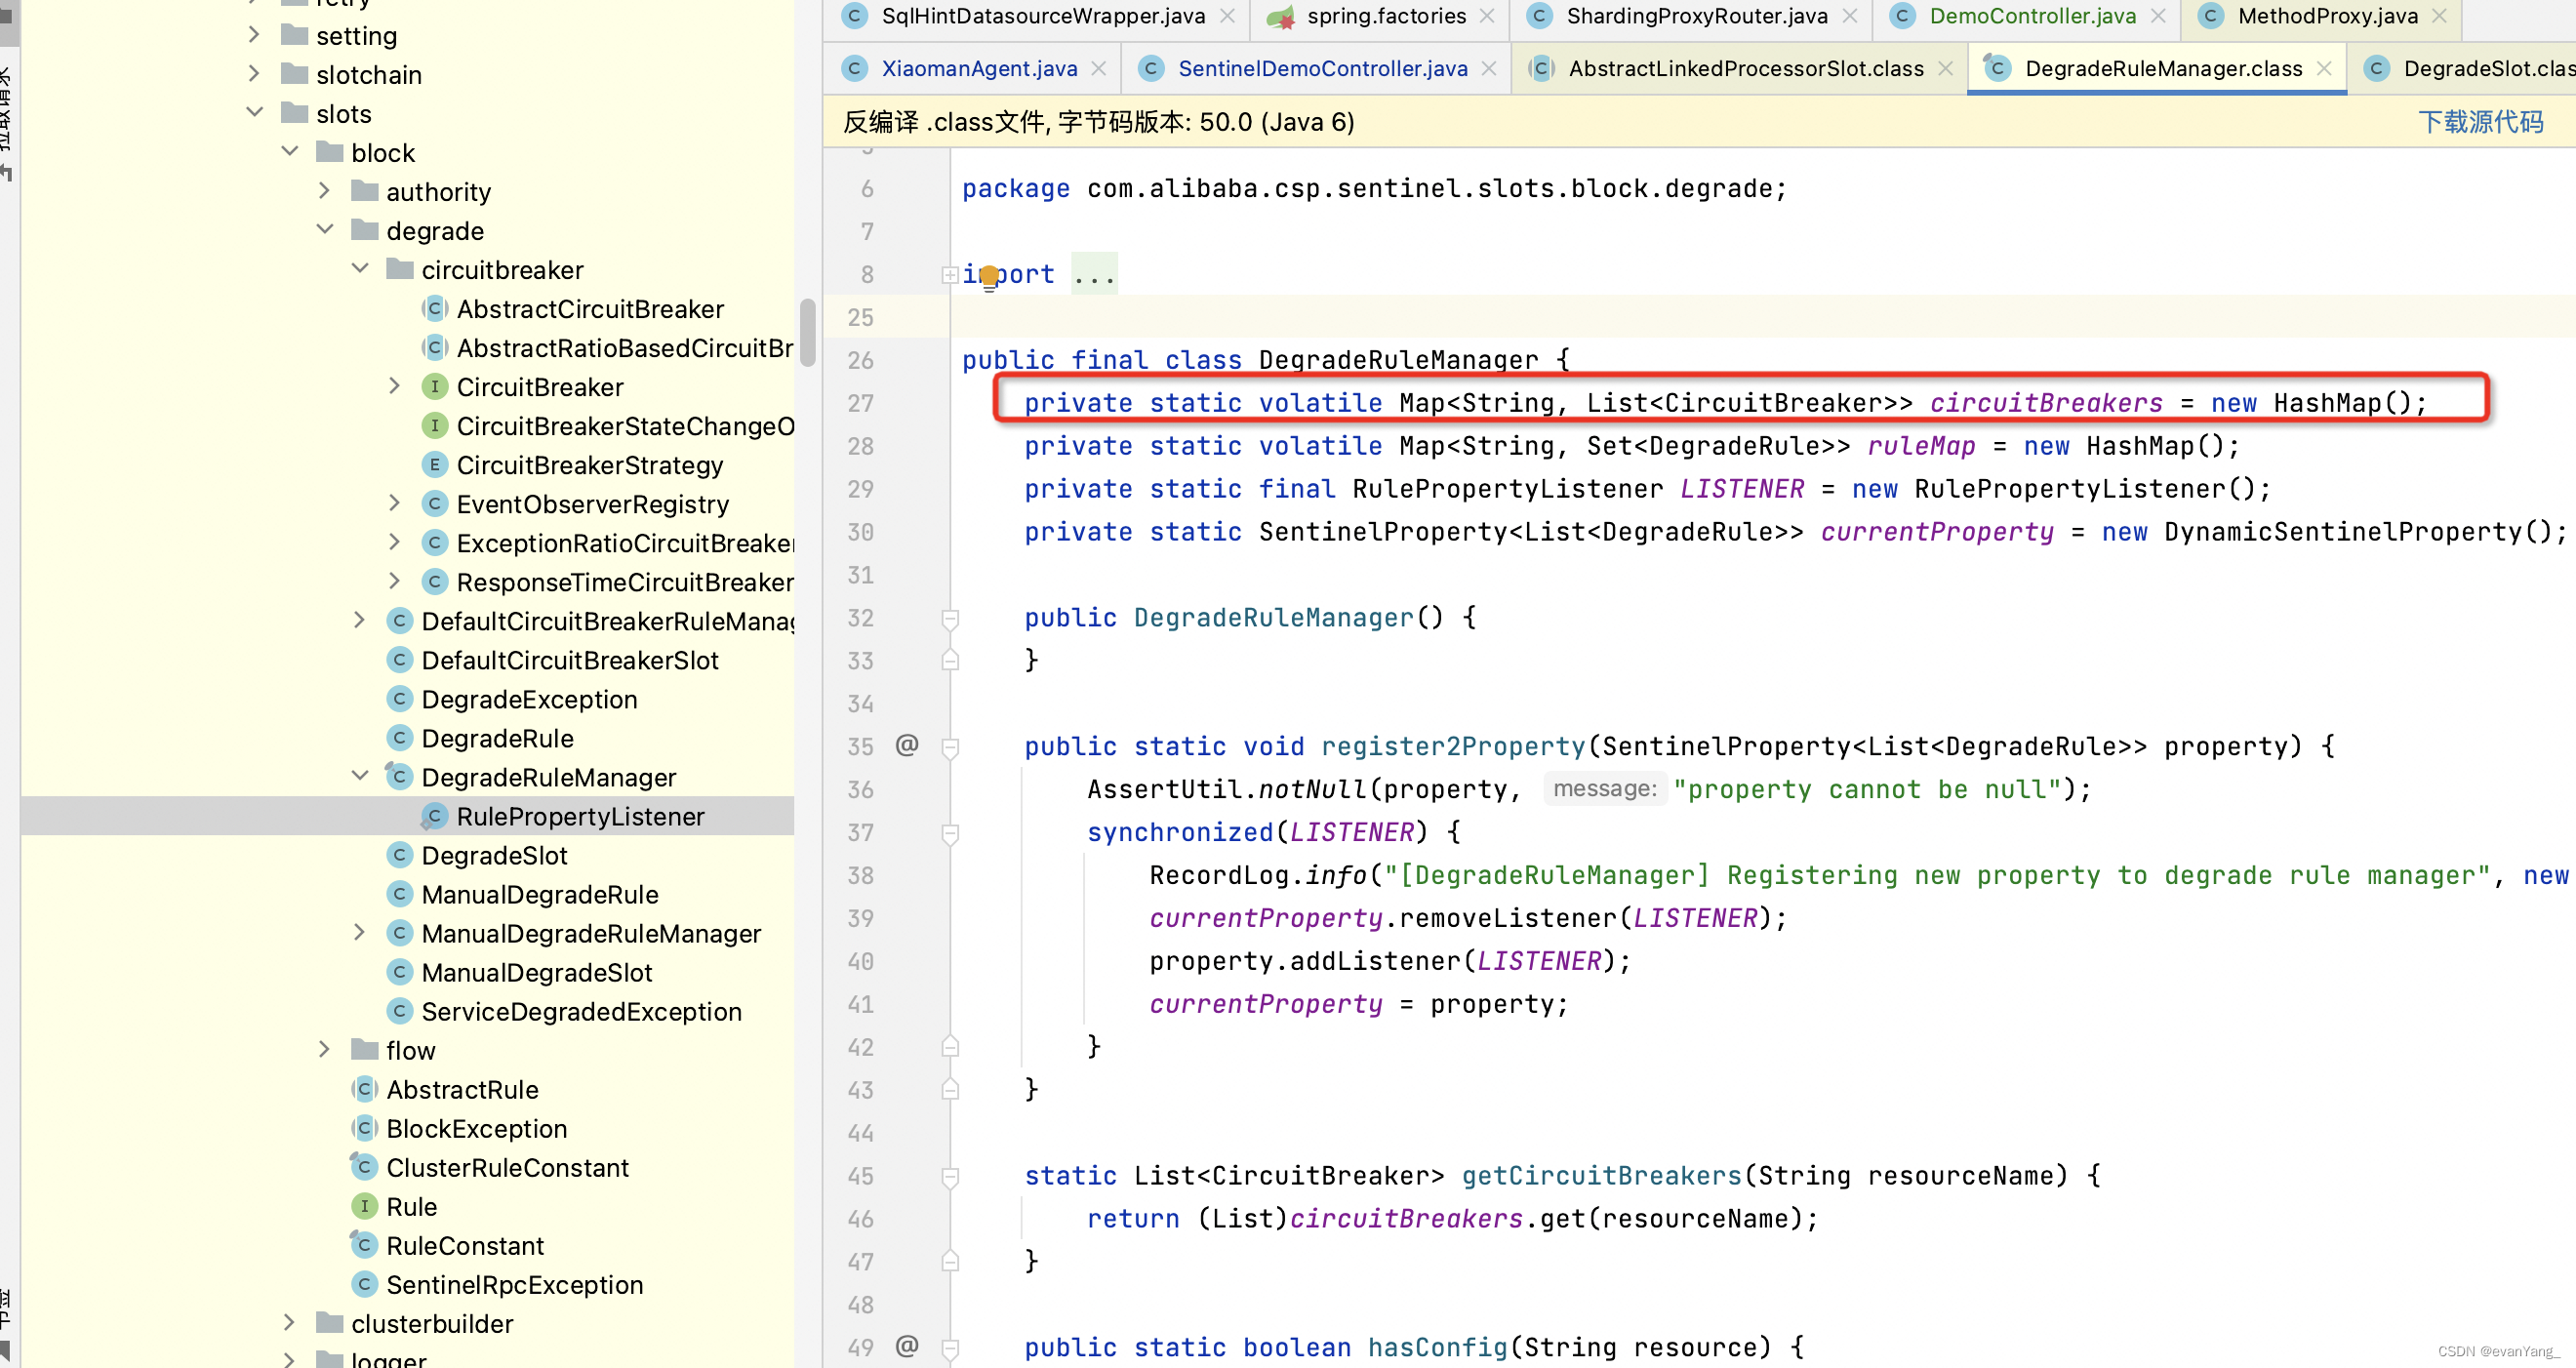Expand the DefaultCircuitBreakerRuleManager node

click(x=360, y=620)
